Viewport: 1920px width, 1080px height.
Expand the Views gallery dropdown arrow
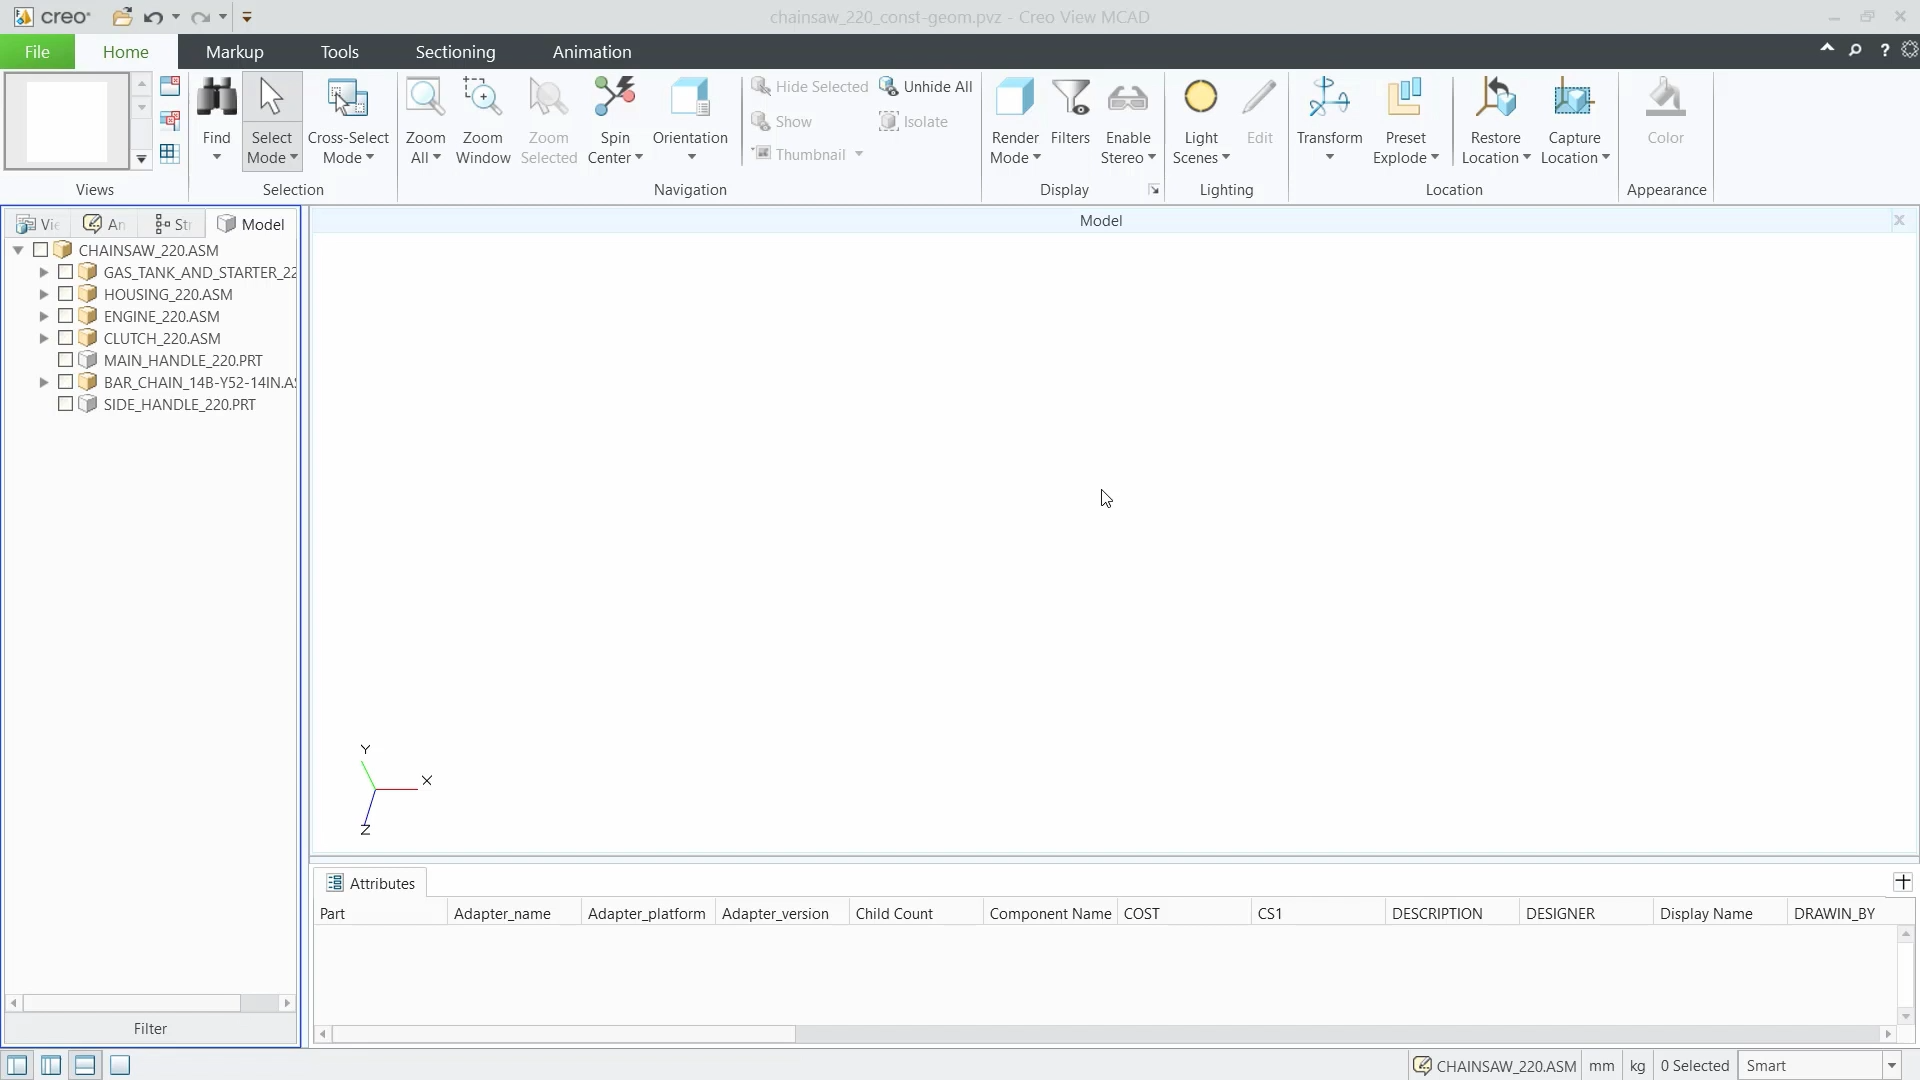[141, 159]
